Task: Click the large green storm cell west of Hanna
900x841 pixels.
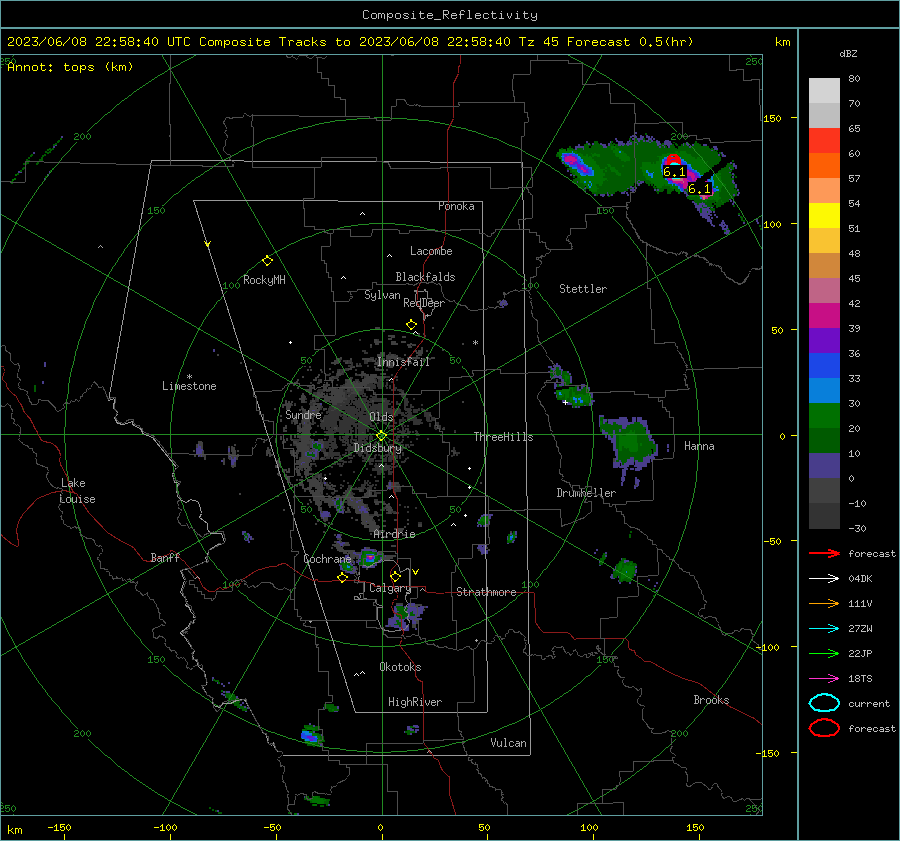Action: coord(629,443)
